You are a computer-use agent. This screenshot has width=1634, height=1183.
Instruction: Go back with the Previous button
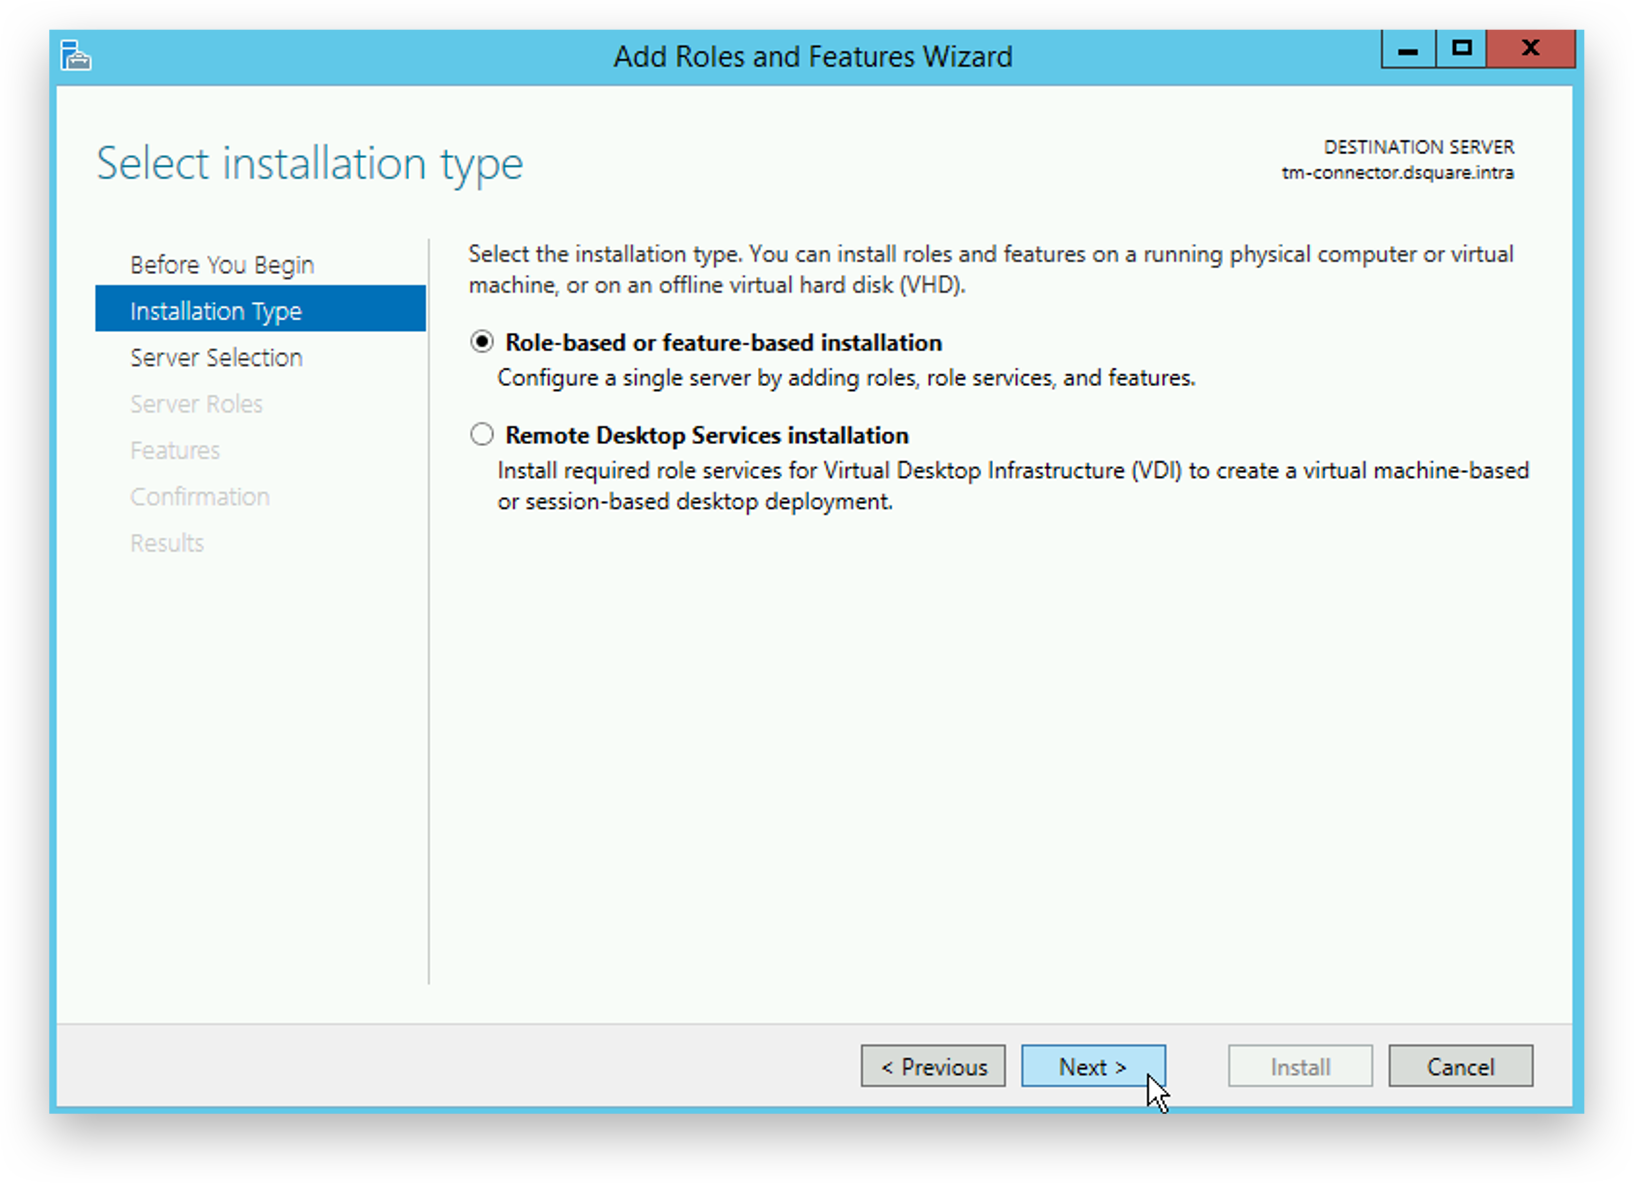pos(933,1067)
